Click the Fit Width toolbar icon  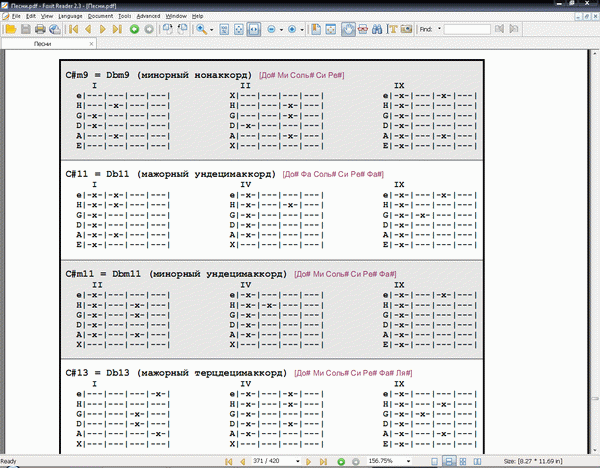pos(256,30)
